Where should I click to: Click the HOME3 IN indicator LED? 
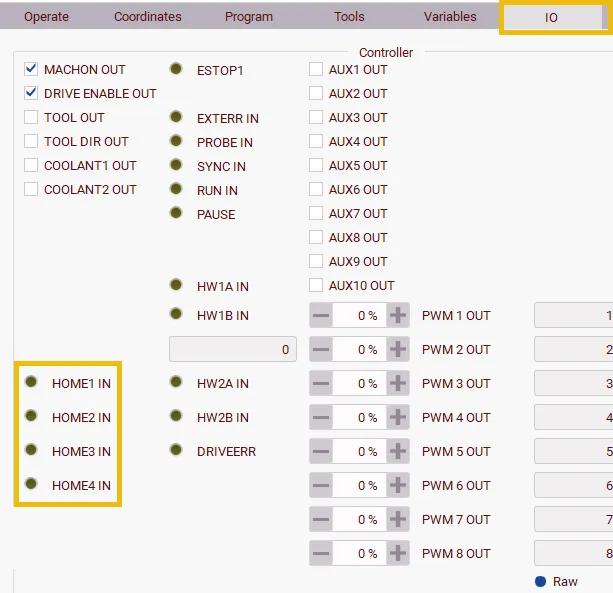tap(31, 450)
